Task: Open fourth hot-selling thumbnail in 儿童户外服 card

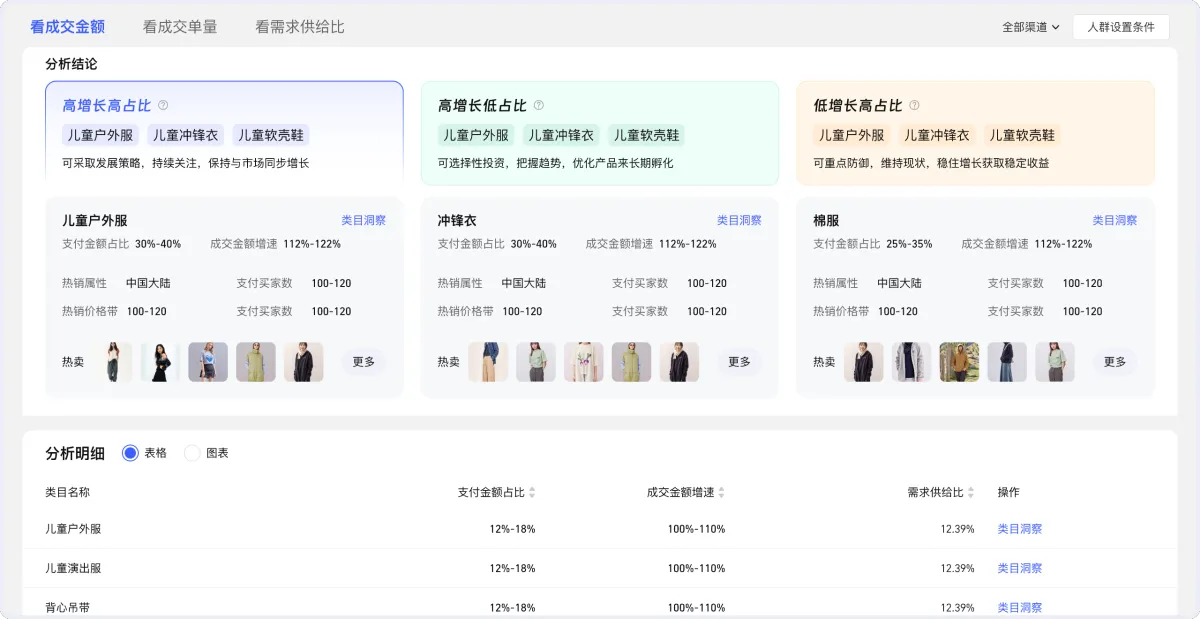Action: coord(256,362)
